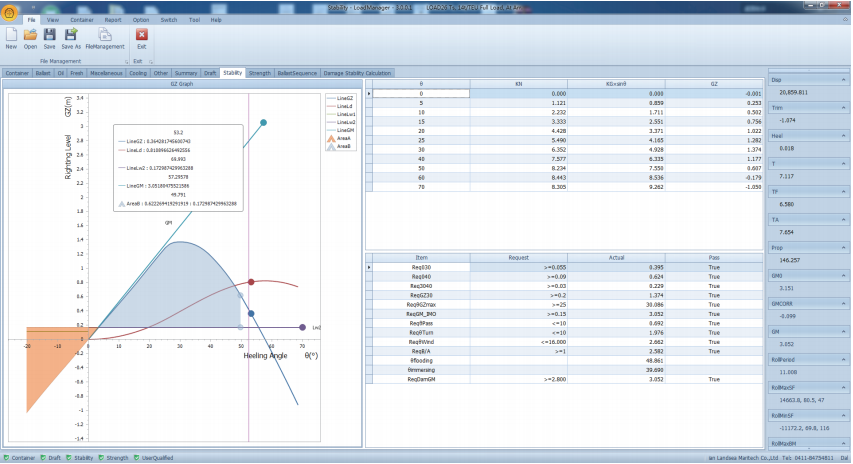Image resolution: width=853 pixels, height=464 pixels.
Task: Click the KN column header
Action: tap(518, 83)
